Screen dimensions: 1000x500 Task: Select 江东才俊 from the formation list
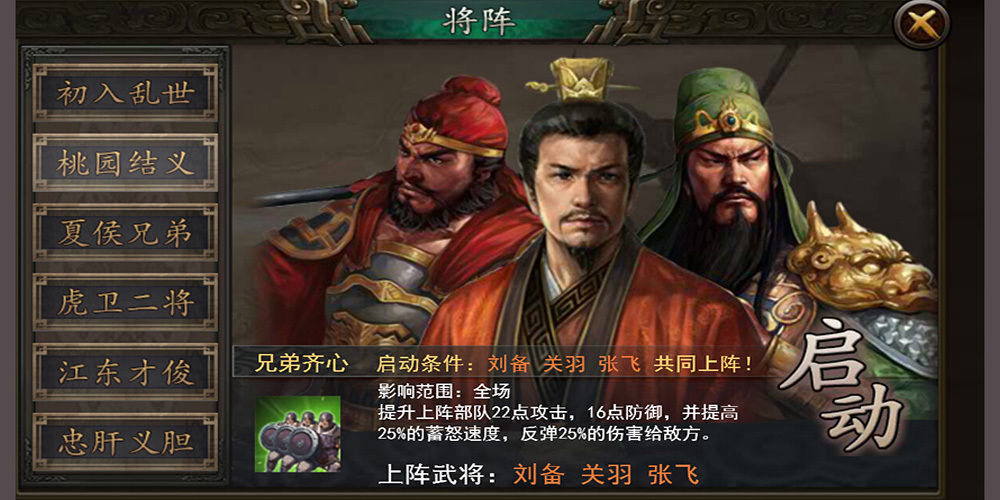125,372
